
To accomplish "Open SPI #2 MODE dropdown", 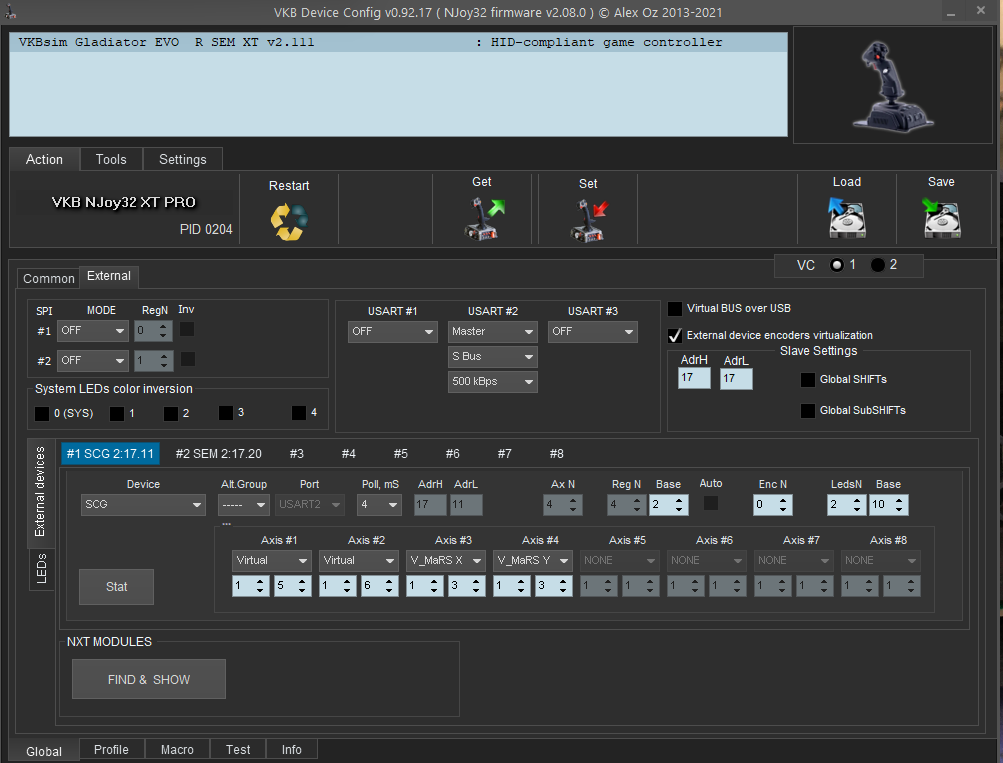I will click(x=93, y=361).
